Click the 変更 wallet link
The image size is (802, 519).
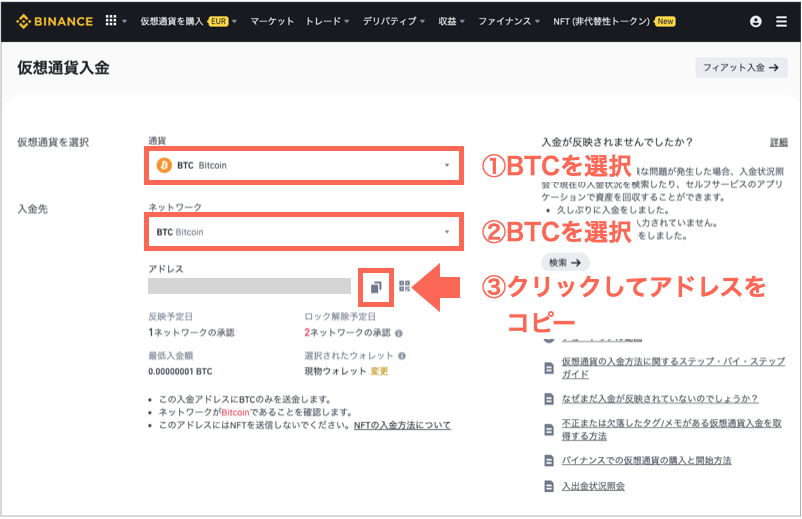click(380, 371)
